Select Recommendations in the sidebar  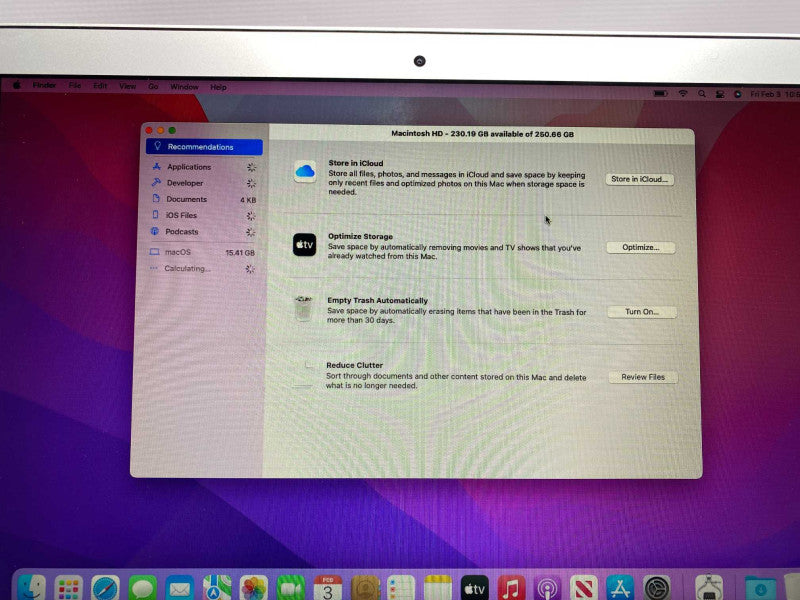tap(204, 147)
